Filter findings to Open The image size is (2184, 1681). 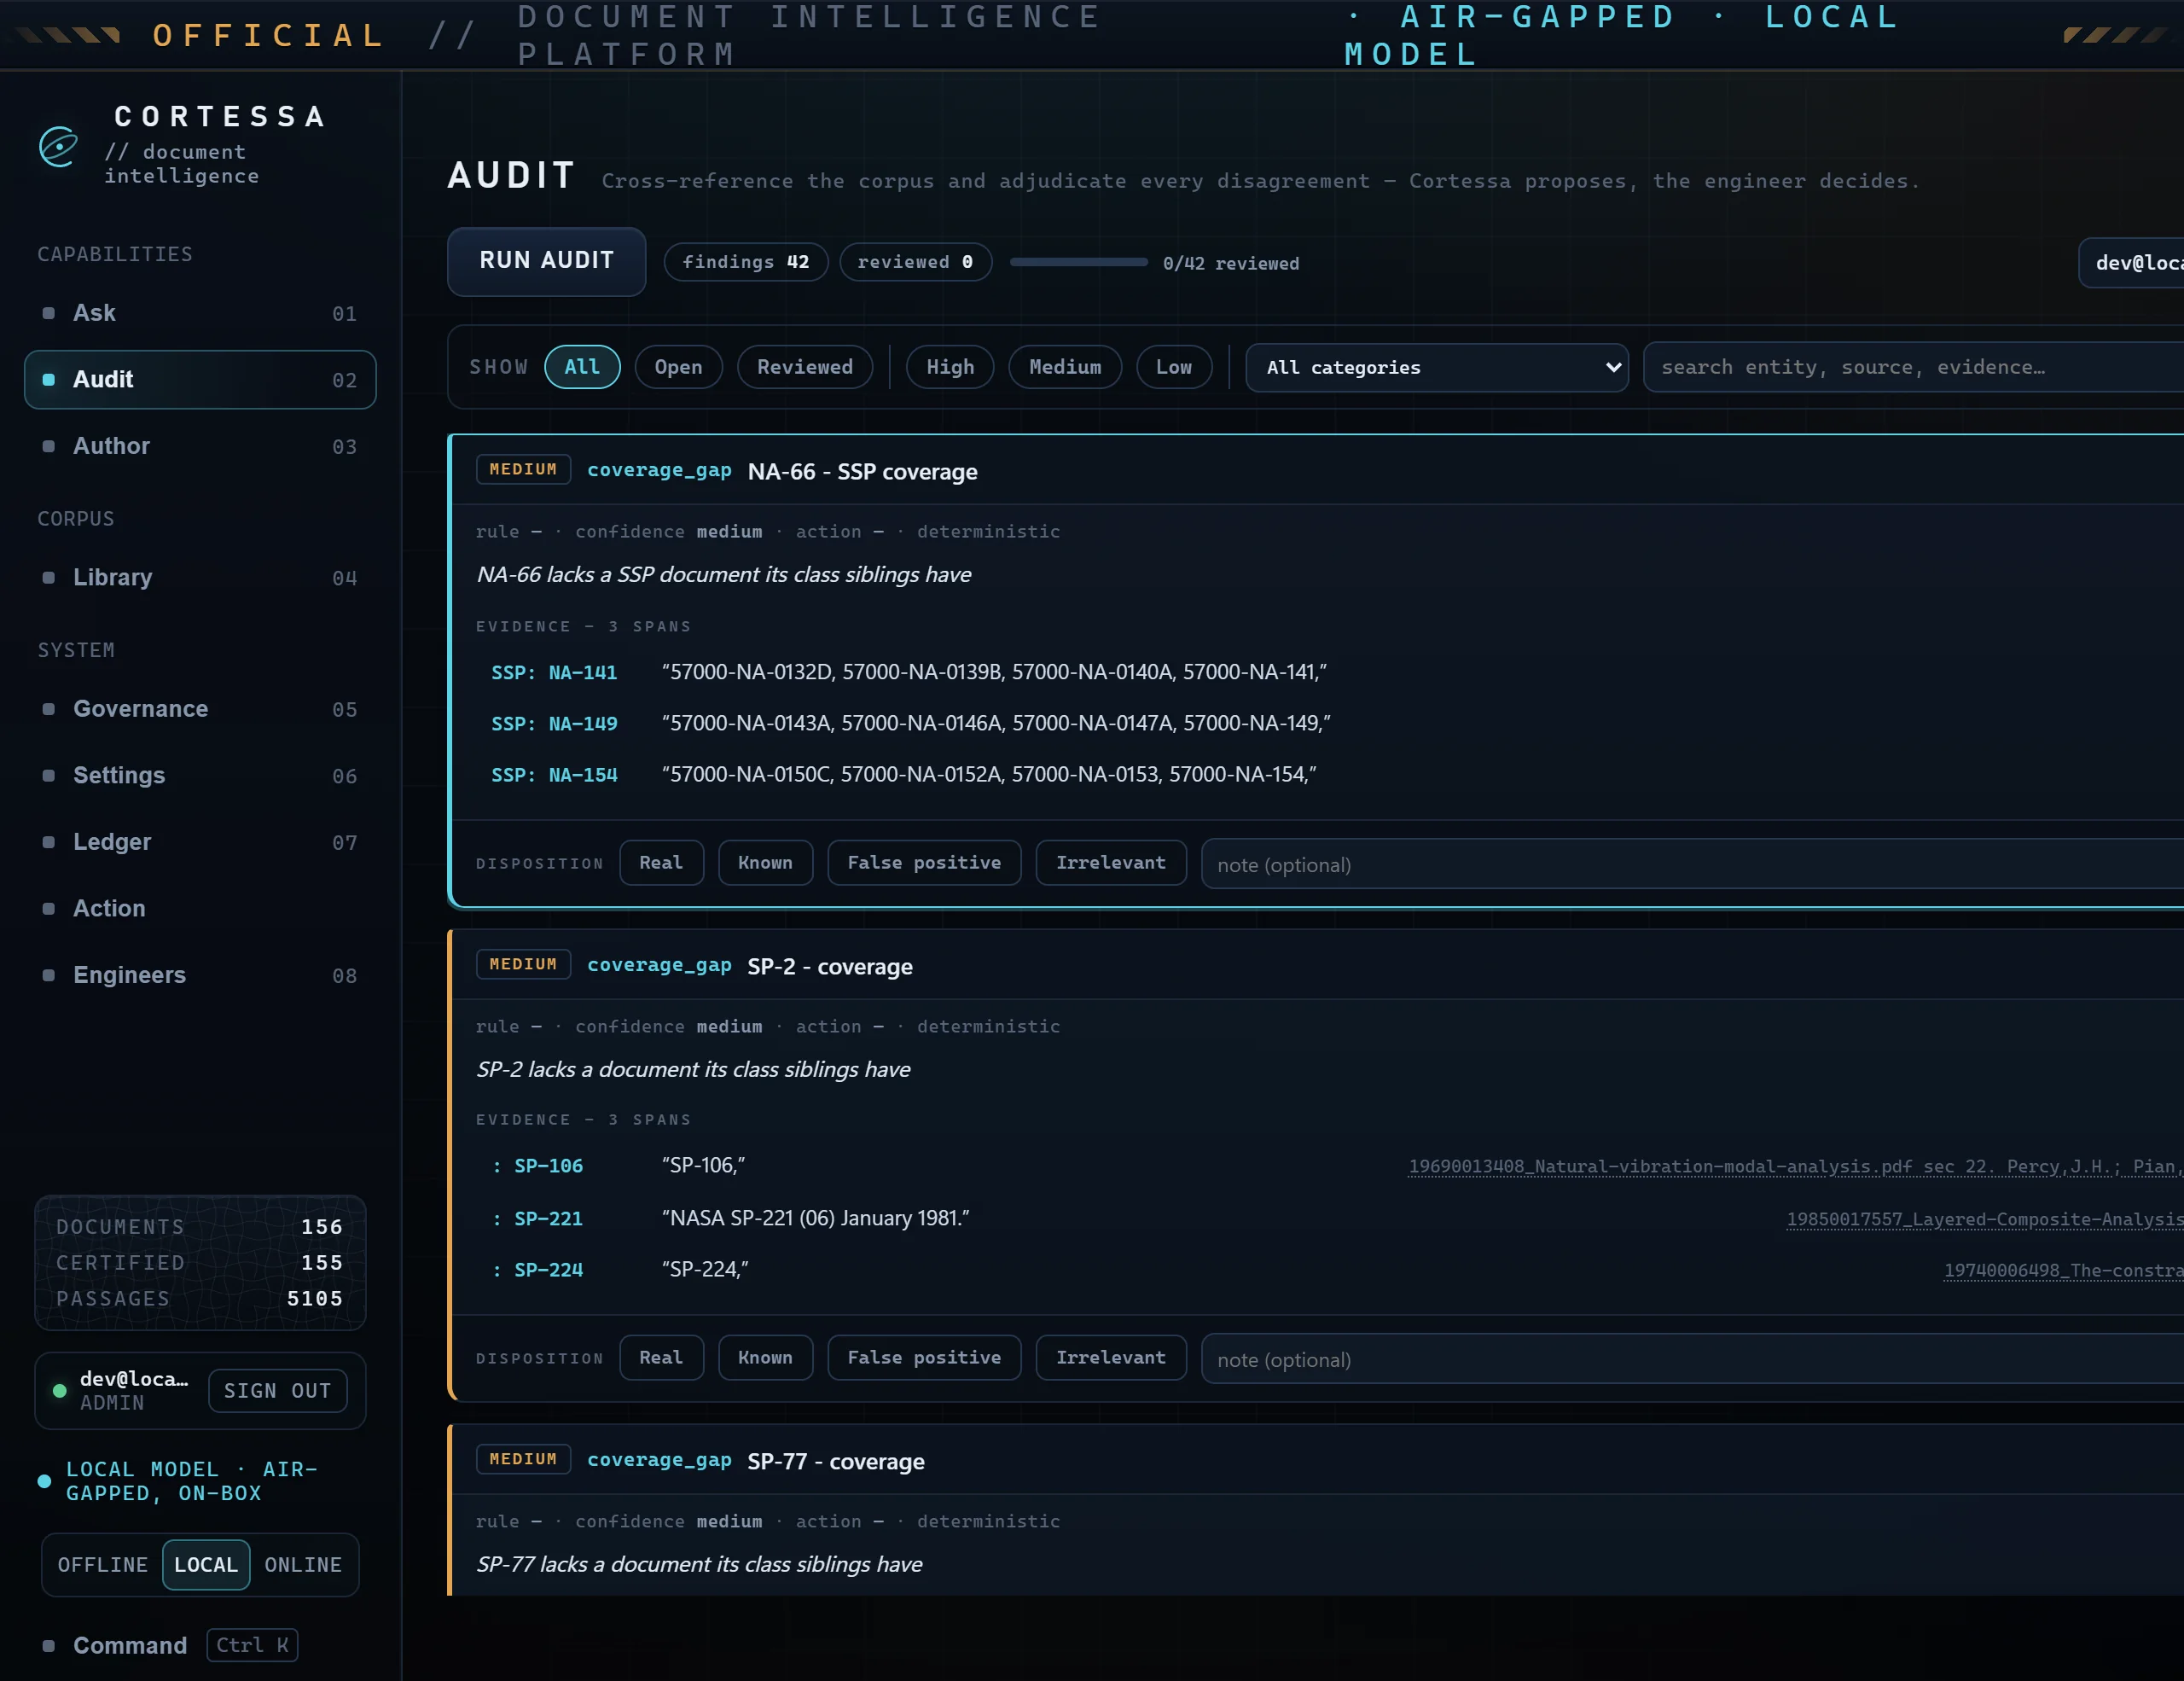click(678, 367)
